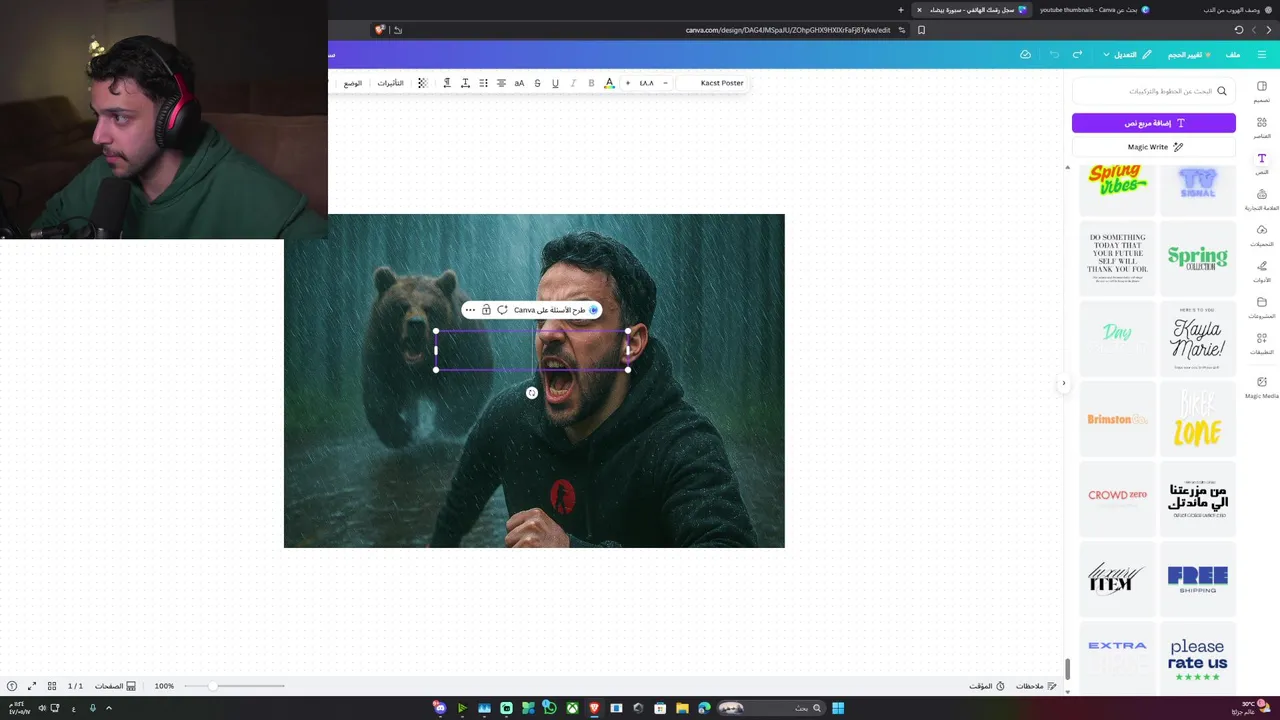Toggle strikethrough formatting
The width and height of the screenshot is (1280, 720).
(x=537, y=83)
